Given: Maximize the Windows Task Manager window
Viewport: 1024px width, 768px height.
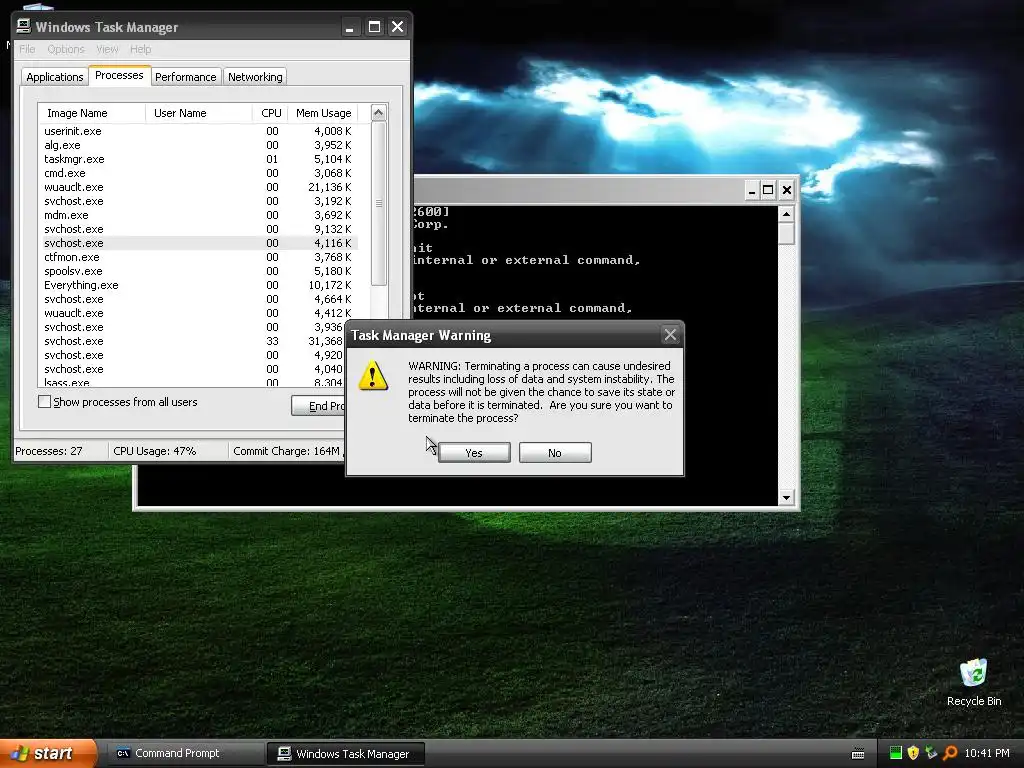Looking at the screenshot, I should click(x=374, y=27).
